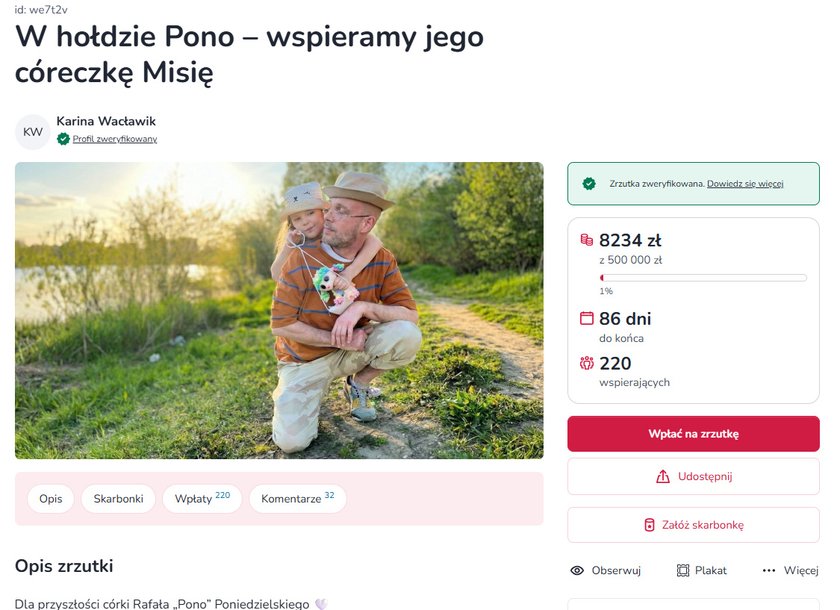Image resolution: width=840 pixels, height=610 pixels.
Task: Expand the Więcej three-dots menu
Action: coord(769,570)
